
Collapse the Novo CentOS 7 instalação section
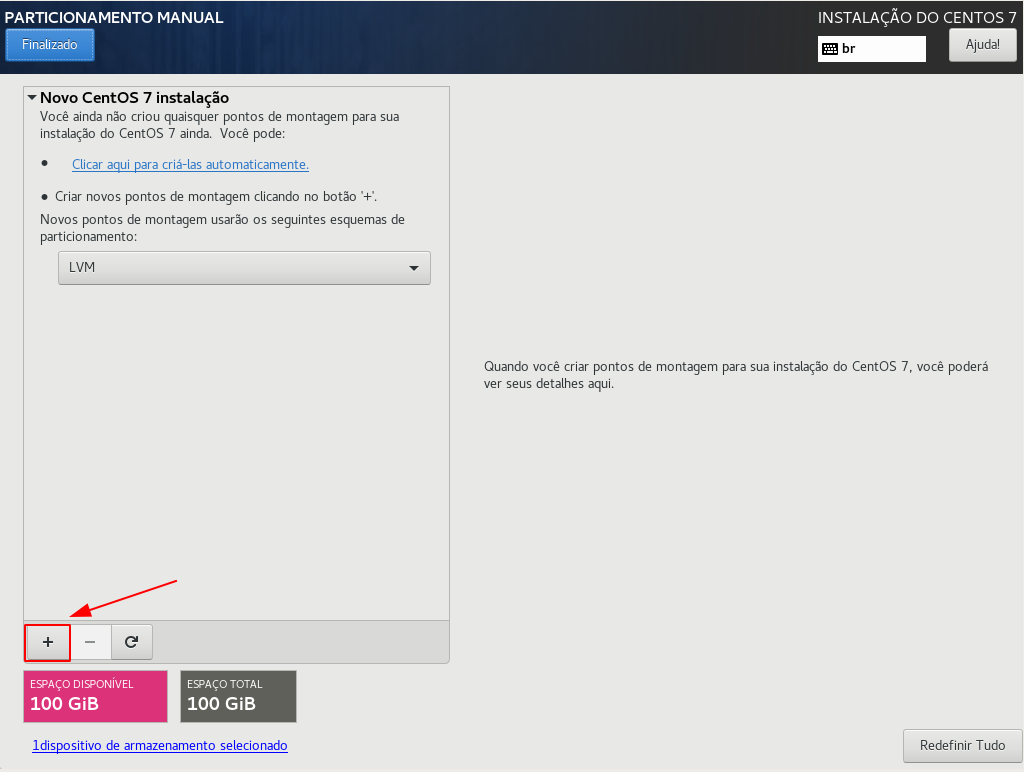click(31, 98)
